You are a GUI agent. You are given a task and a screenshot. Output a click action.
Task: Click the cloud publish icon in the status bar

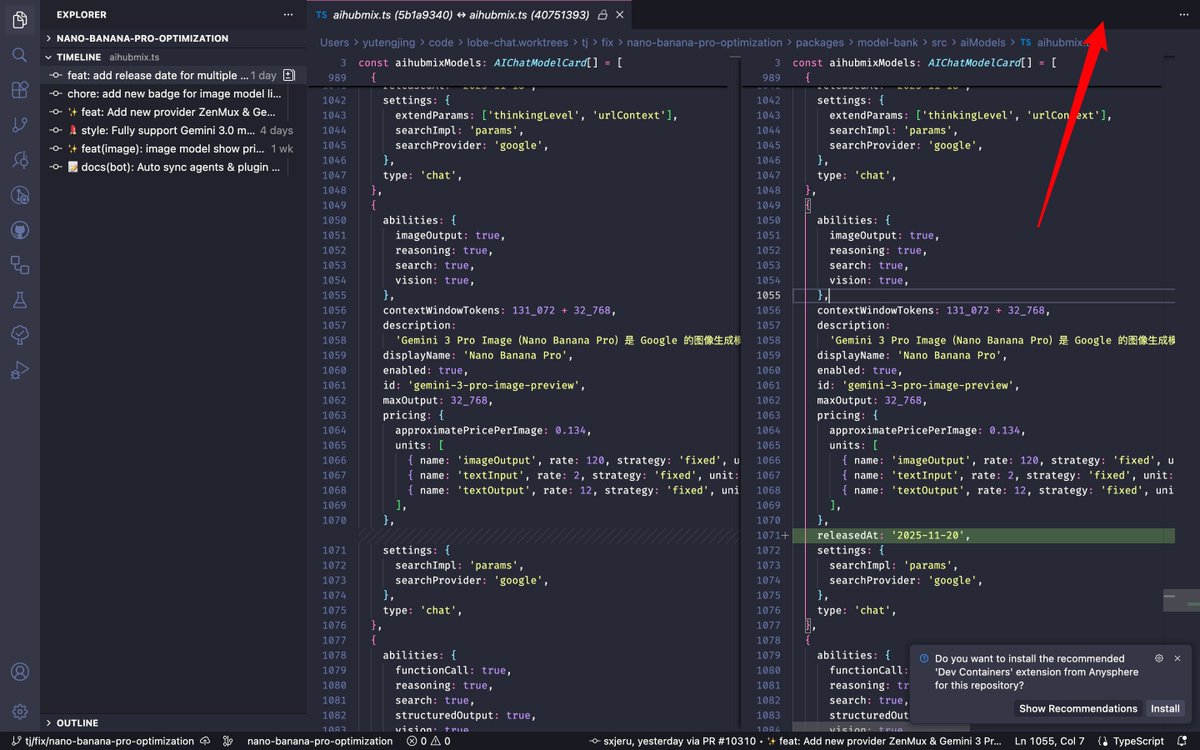[205, 741]
